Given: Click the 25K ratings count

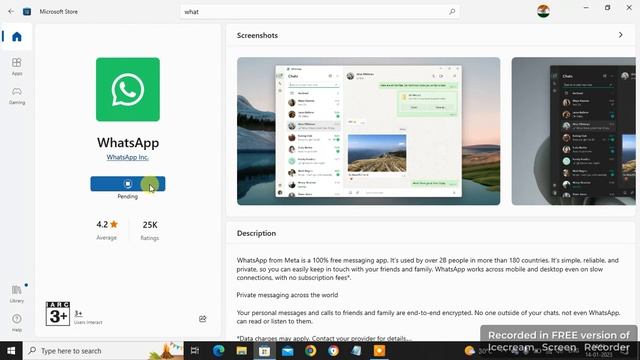Looking at the screenshot, I should point(150,230).
